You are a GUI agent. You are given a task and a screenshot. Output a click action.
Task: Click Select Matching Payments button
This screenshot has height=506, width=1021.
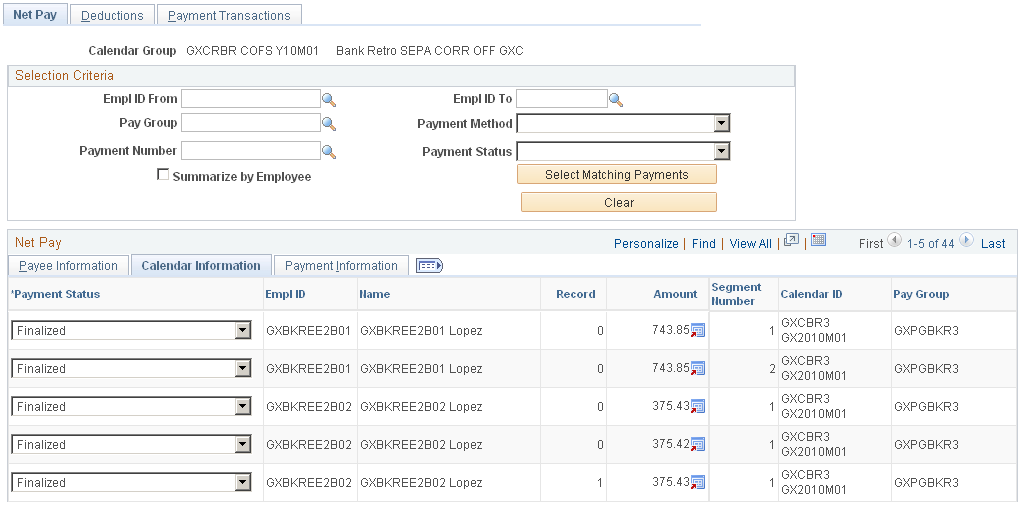(617, 175)
